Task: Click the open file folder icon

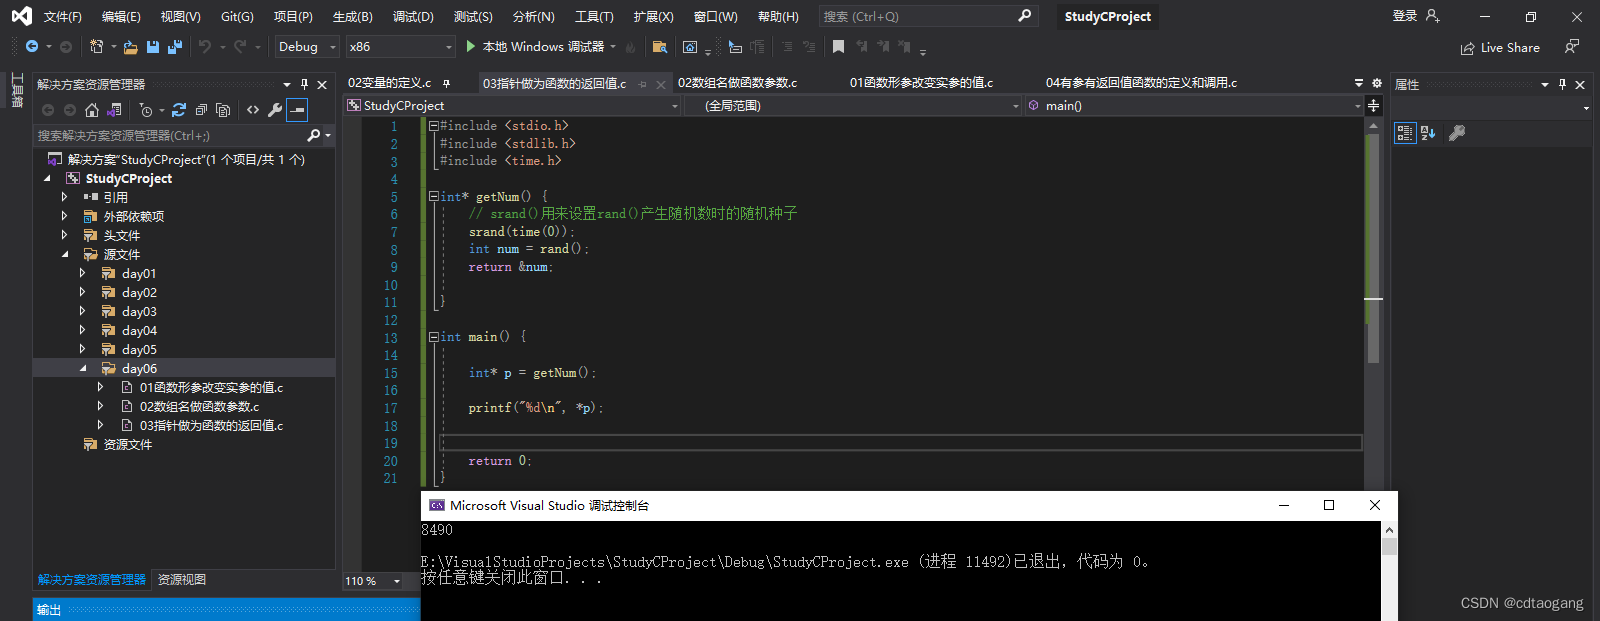Action: 130,47
